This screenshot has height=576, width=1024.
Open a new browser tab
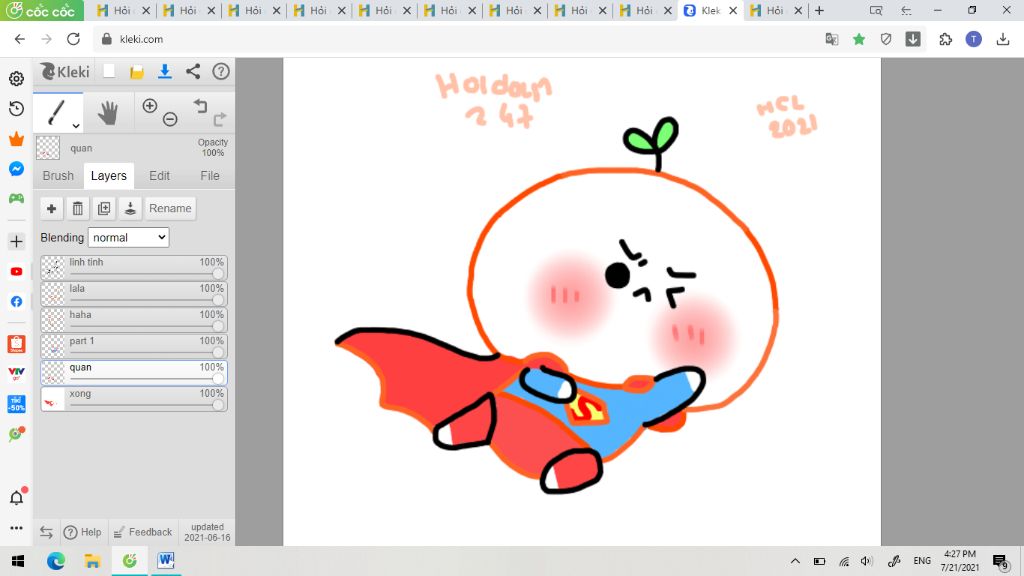(x=819, y=10)
